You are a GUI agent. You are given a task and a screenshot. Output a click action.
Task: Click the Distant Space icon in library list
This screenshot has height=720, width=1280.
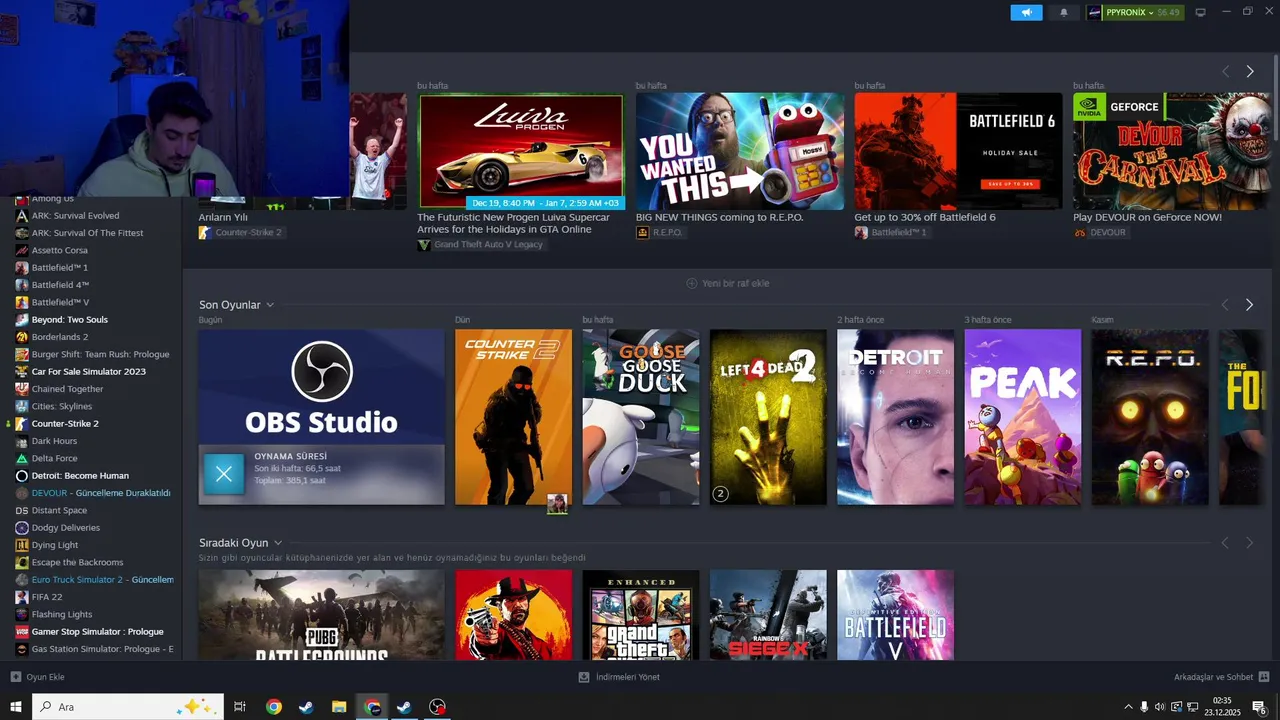22,510
